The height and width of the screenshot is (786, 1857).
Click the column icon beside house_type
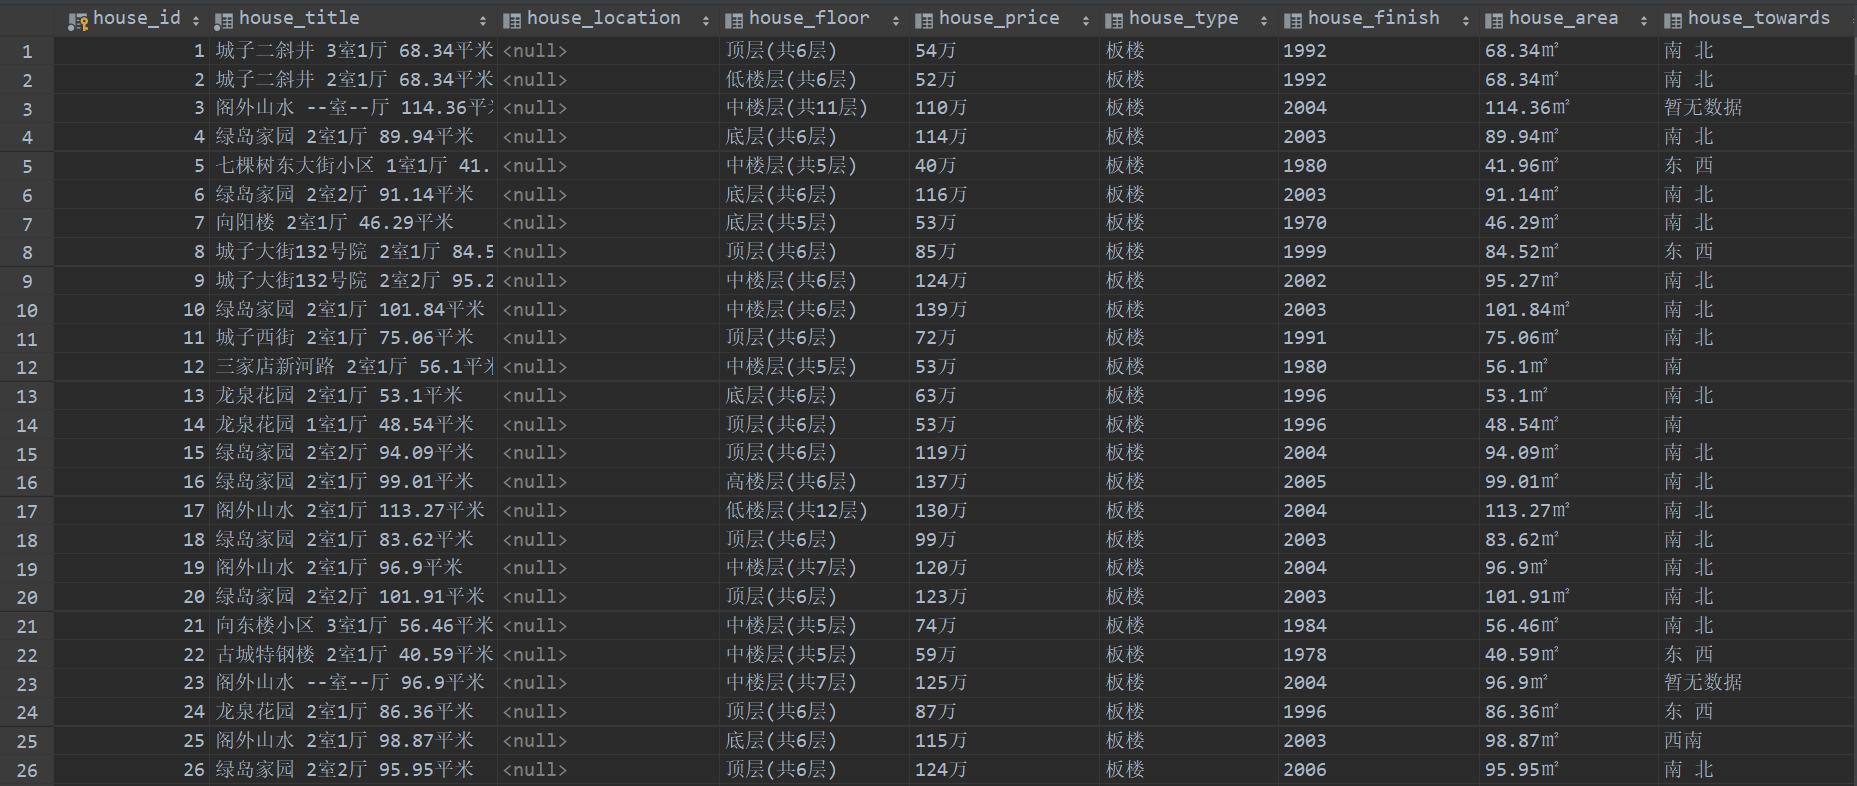pos(1114,20)
